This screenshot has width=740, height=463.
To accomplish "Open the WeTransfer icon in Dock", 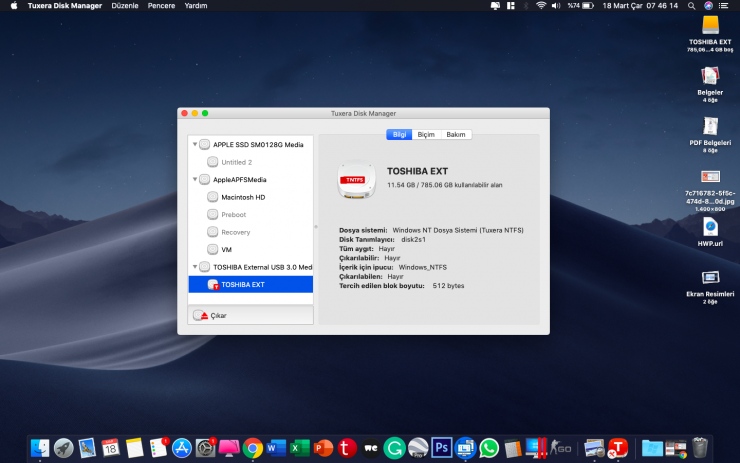I will click(x=370, y=448).
